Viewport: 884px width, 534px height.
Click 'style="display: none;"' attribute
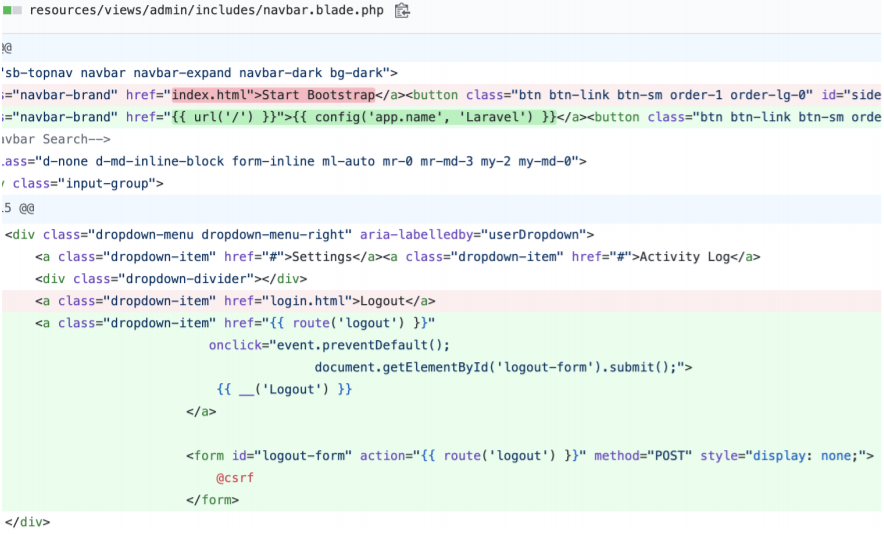point(783,456)
